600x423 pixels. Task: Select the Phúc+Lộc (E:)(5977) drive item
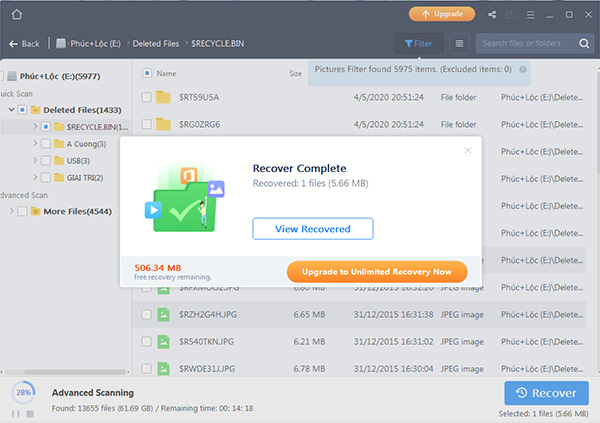[60, 76]
